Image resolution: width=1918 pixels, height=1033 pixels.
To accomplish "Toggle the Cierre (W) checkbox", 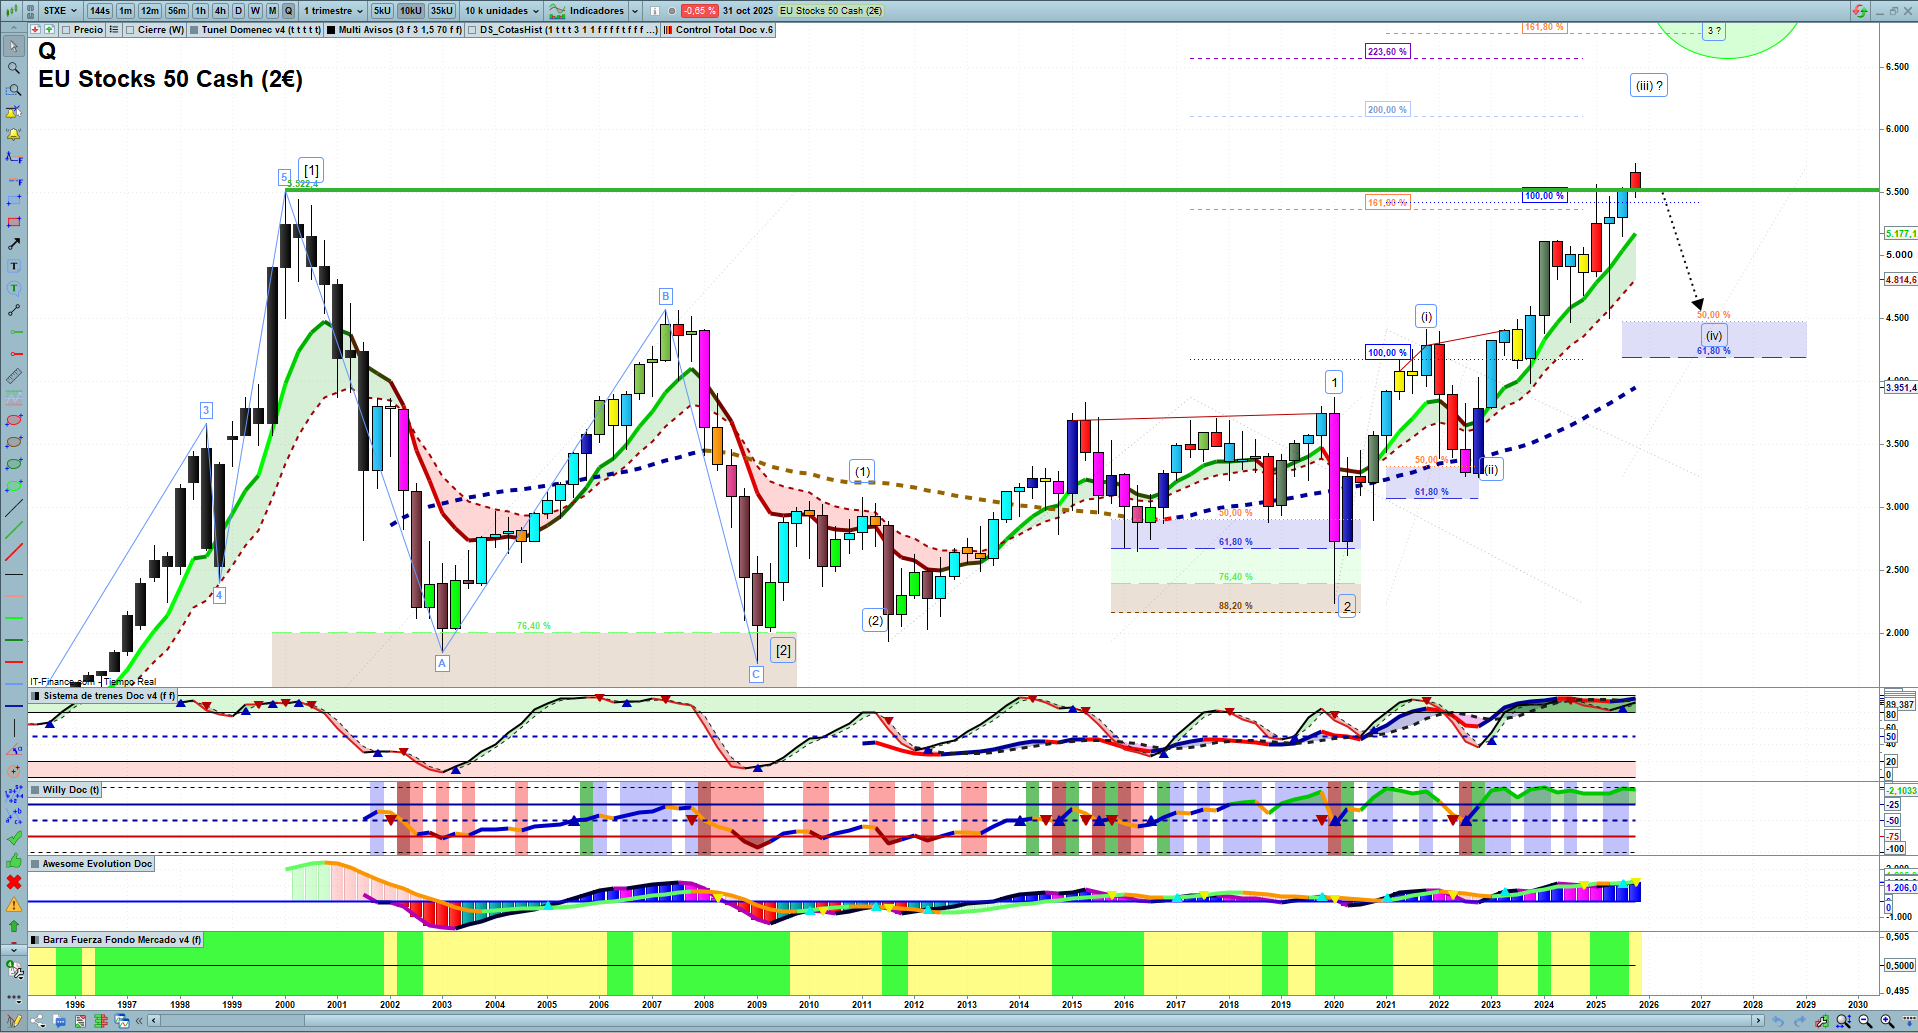I will pos(130,30).
